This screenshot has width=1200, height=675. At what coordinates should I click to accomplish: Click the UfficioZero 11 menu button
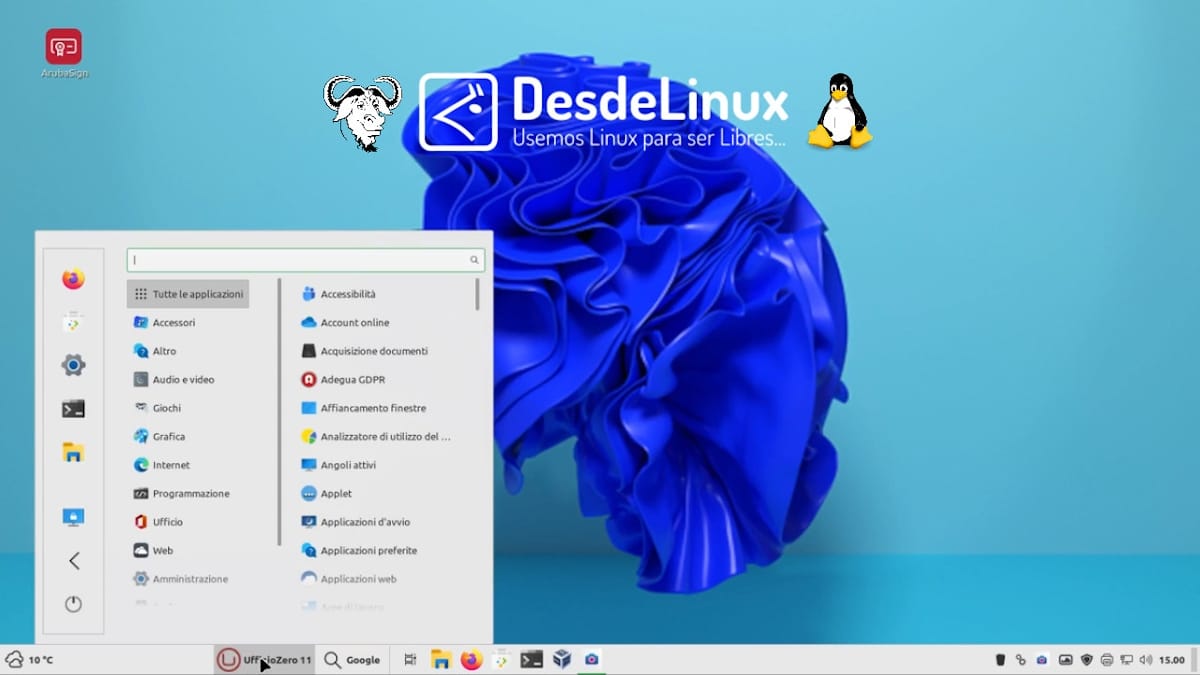265,660
